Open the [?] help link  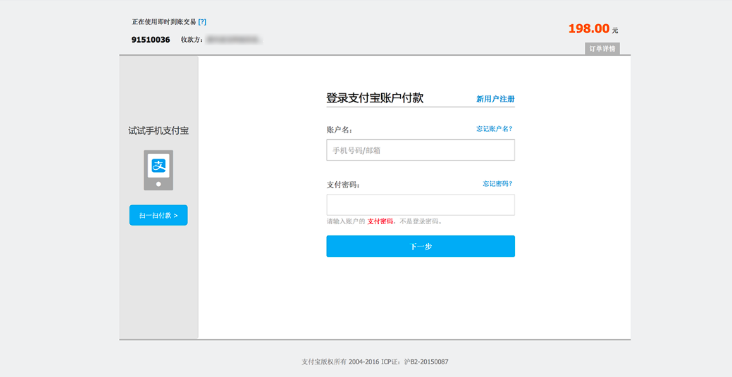202,22
